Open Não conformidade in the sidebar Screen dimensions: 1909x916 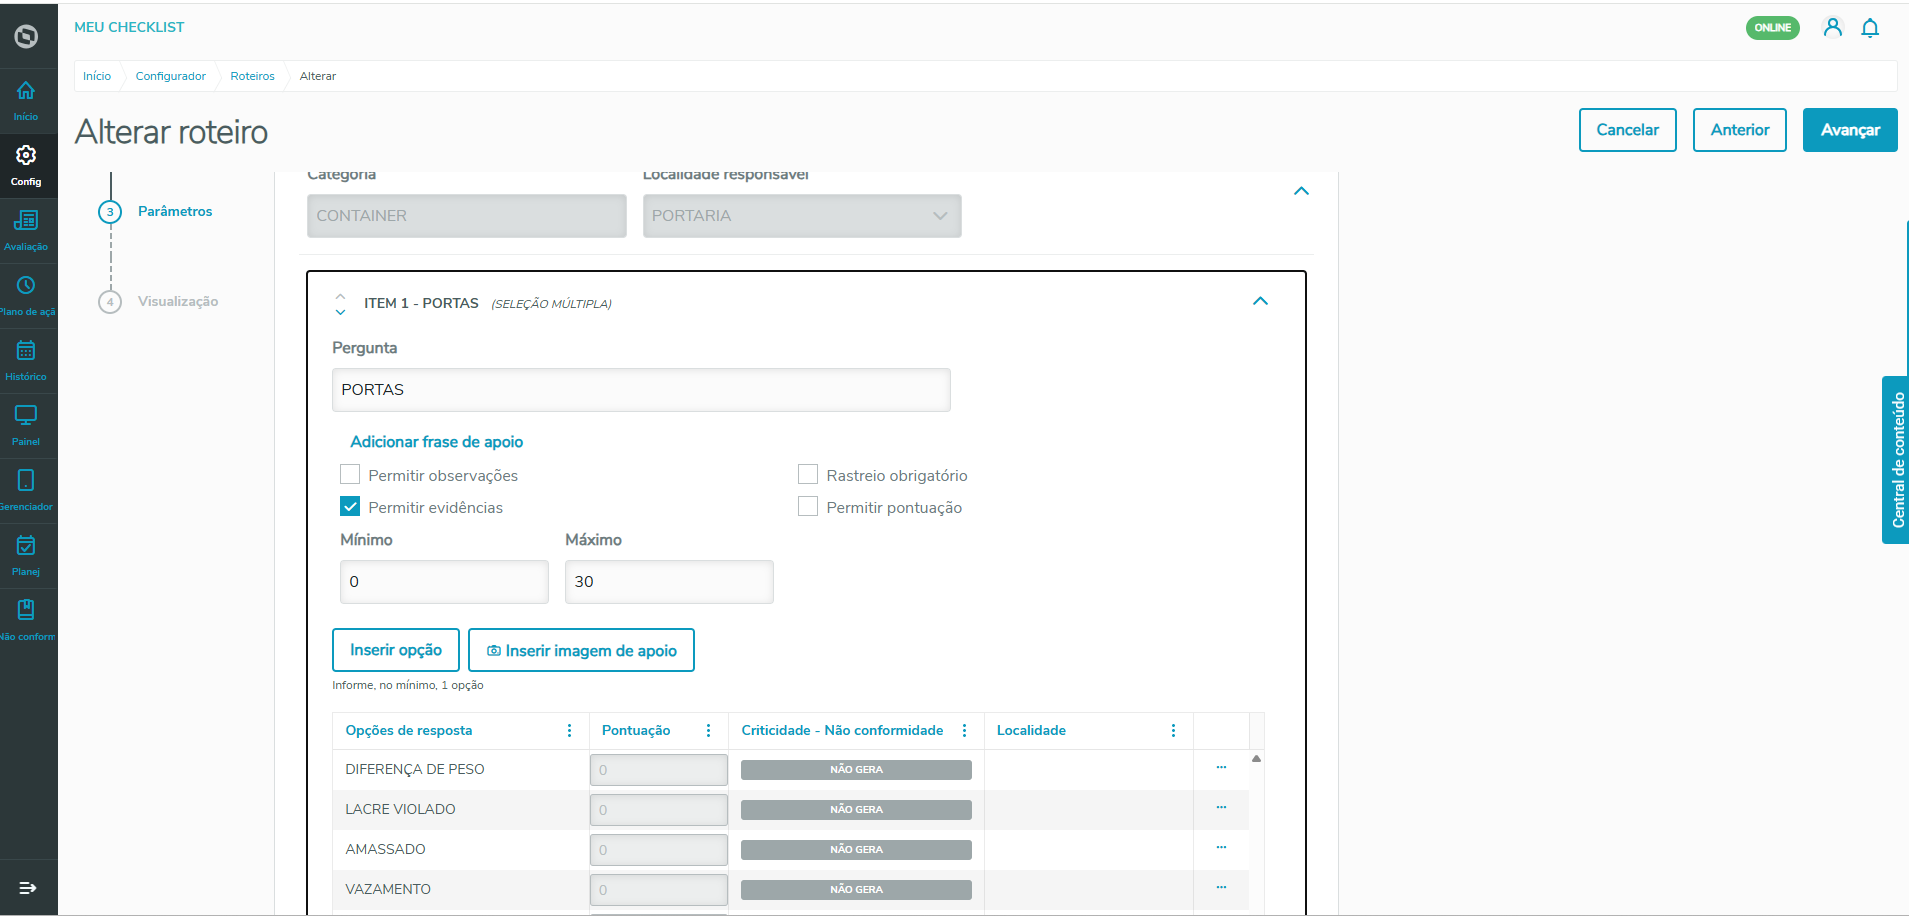pos(26,620)
